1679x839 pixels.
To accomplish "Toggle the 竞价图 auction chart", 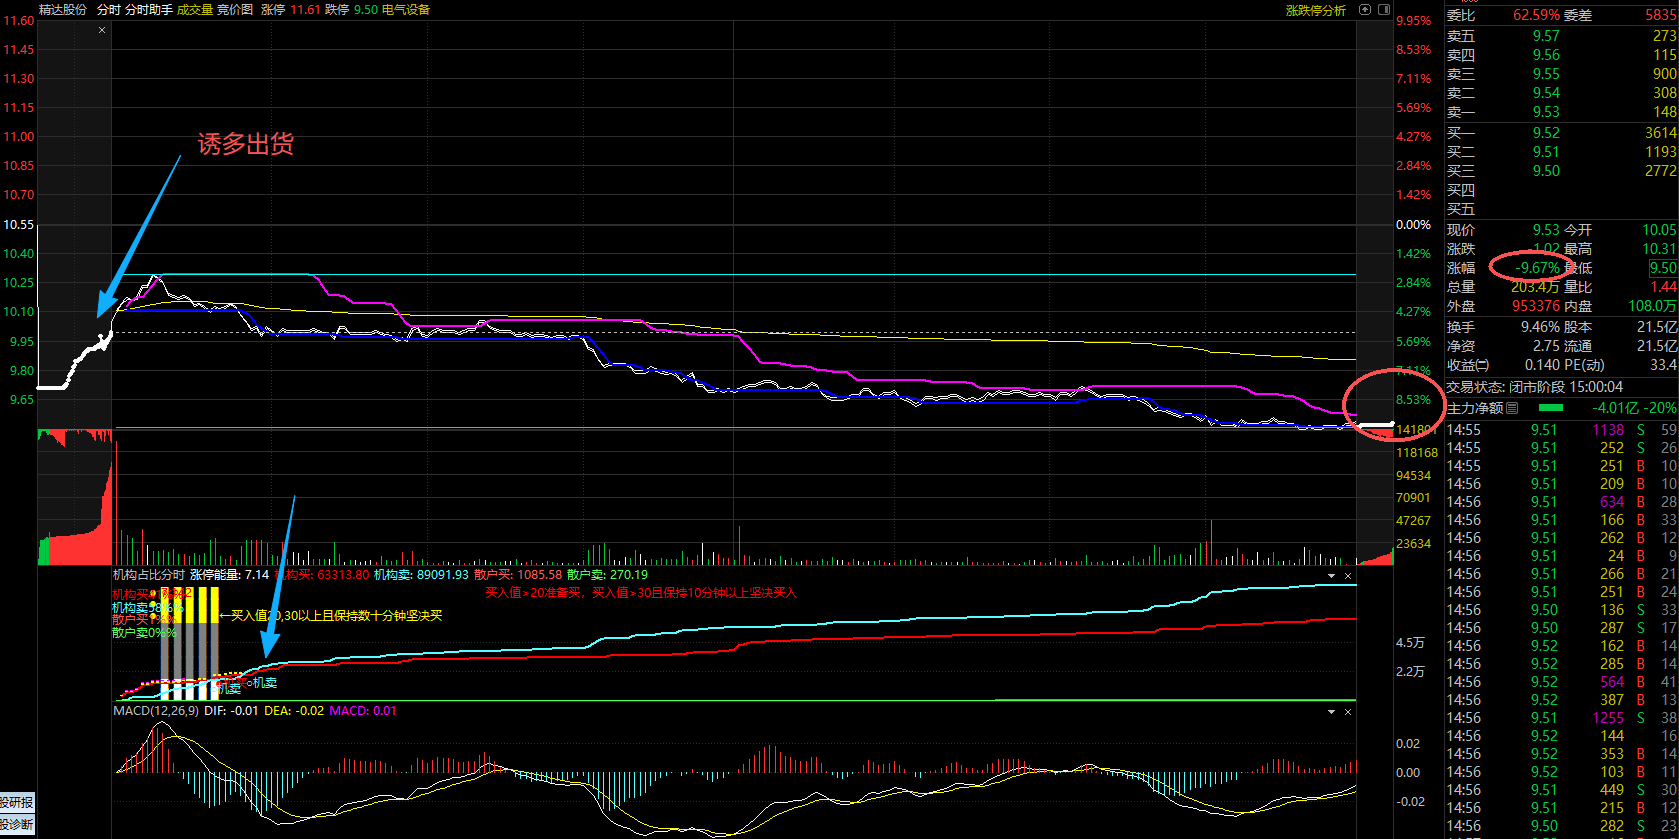I will (x=235, y=10).
